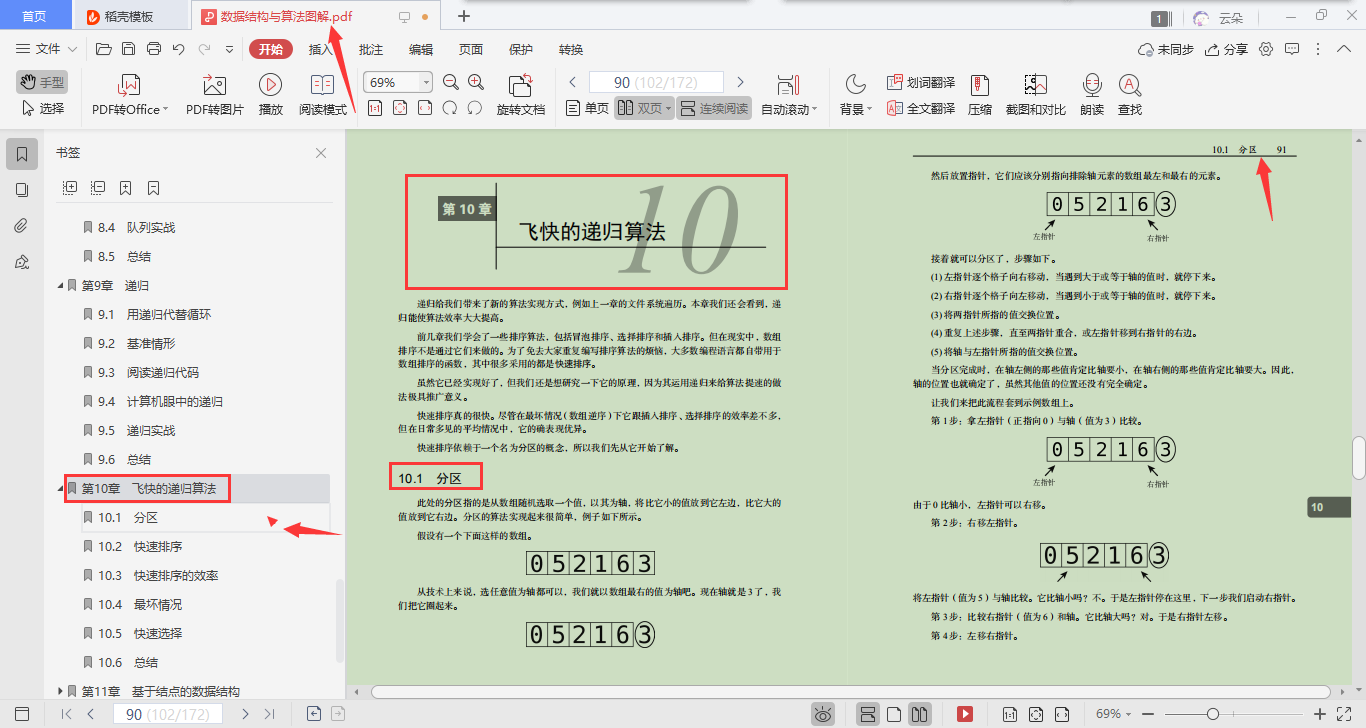
Task: Click the save icon in quick toolbar
Action: click(x=128, y=49)
